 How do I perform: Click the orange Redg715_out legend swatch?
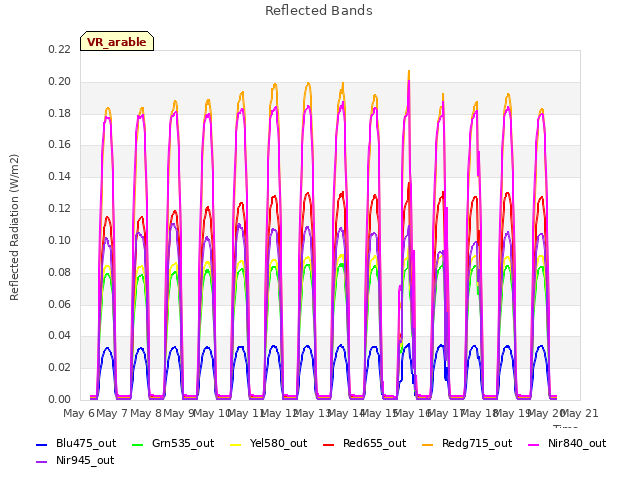(x=428, y=444)
